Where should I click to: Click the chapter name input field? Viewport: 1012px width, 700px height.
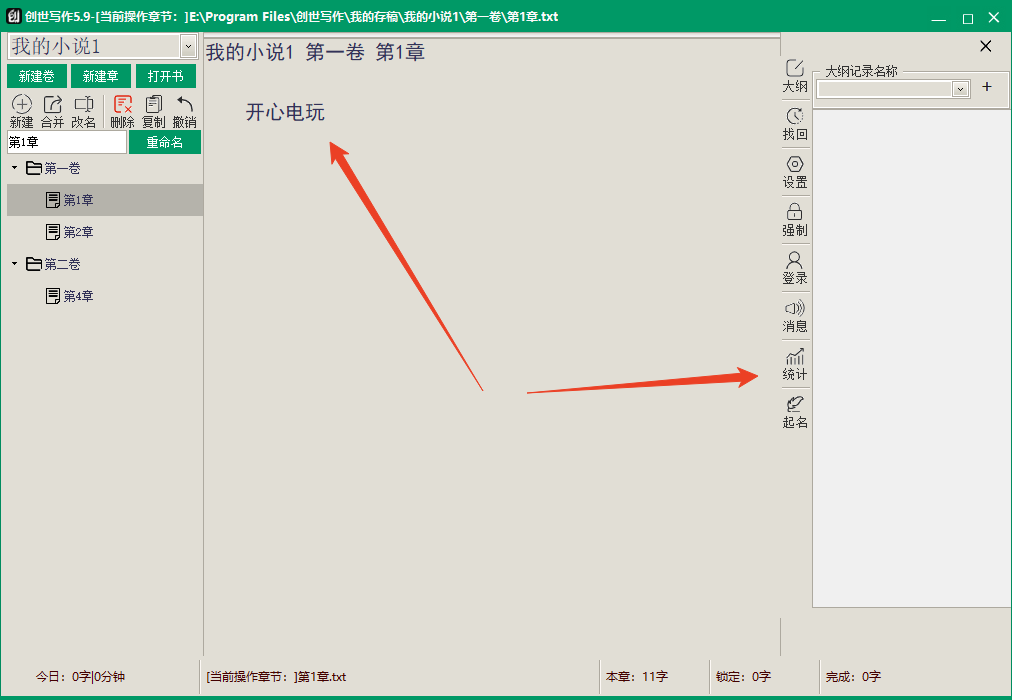(66, 142)
